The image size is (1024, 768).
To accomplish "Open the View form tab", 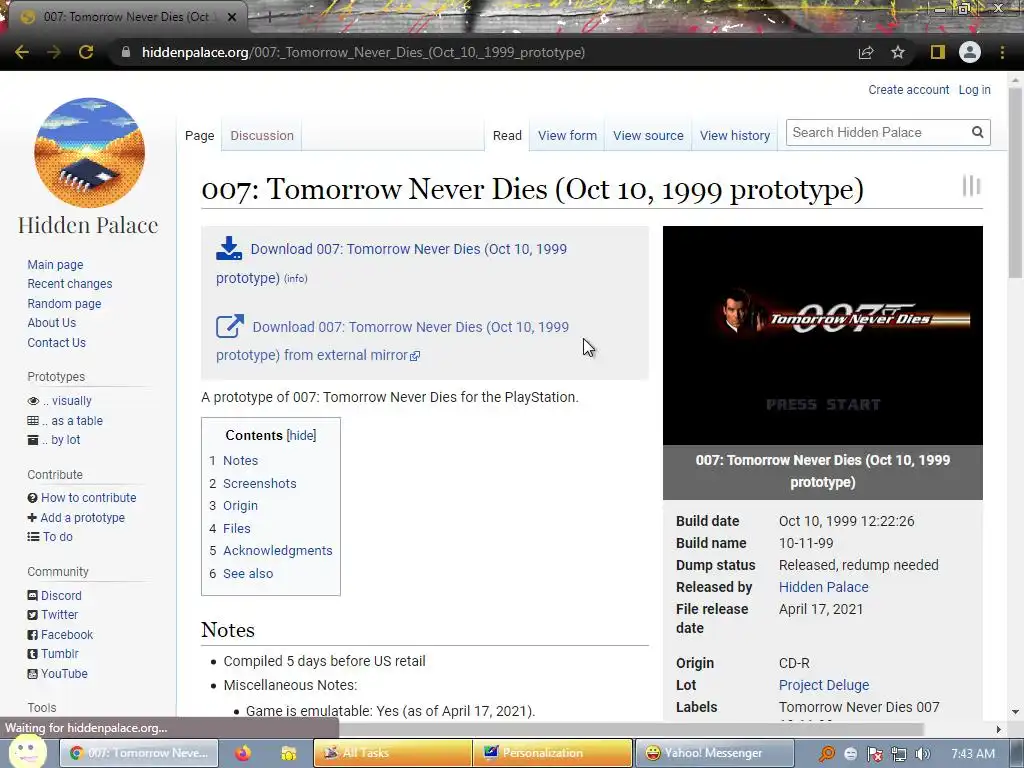I will [x=567, y=135].
